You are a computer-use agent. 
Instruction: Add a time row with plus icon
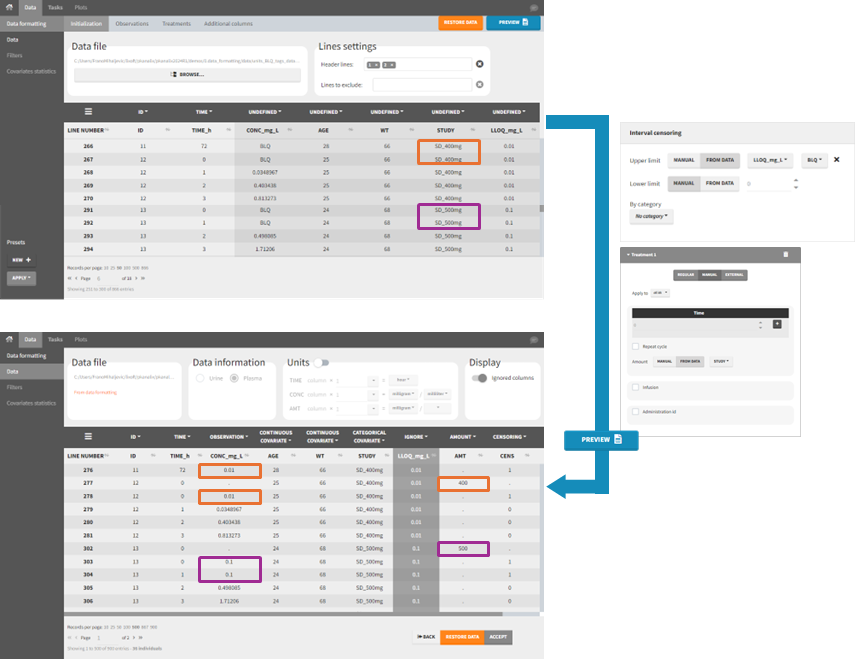777,324
